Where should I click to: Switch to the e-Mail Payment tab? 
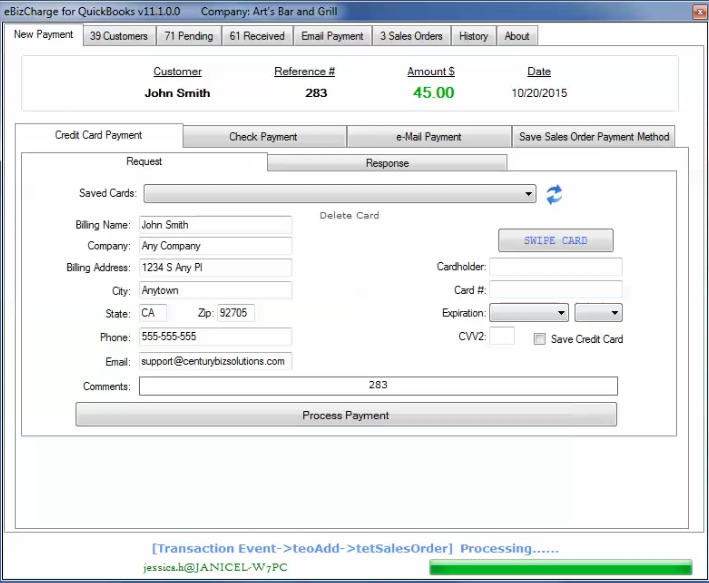429,137
